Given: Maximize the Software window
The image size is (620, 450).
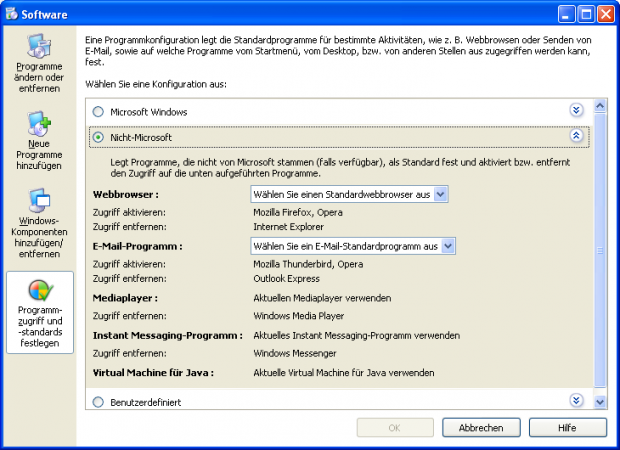Looking at the screenshot, I should pos(583,14).
